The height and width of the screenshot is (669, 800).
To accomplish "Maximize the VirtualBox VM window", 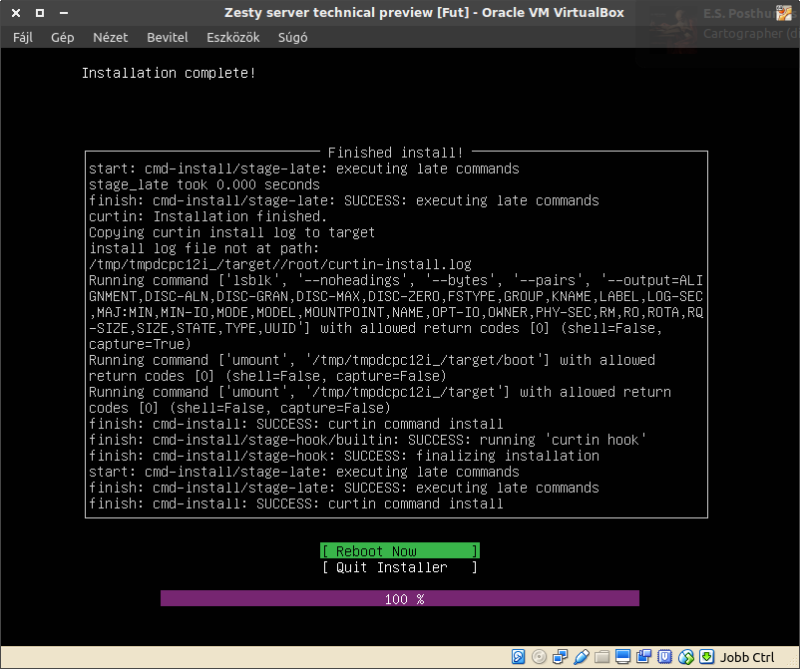I will point(40,13).
